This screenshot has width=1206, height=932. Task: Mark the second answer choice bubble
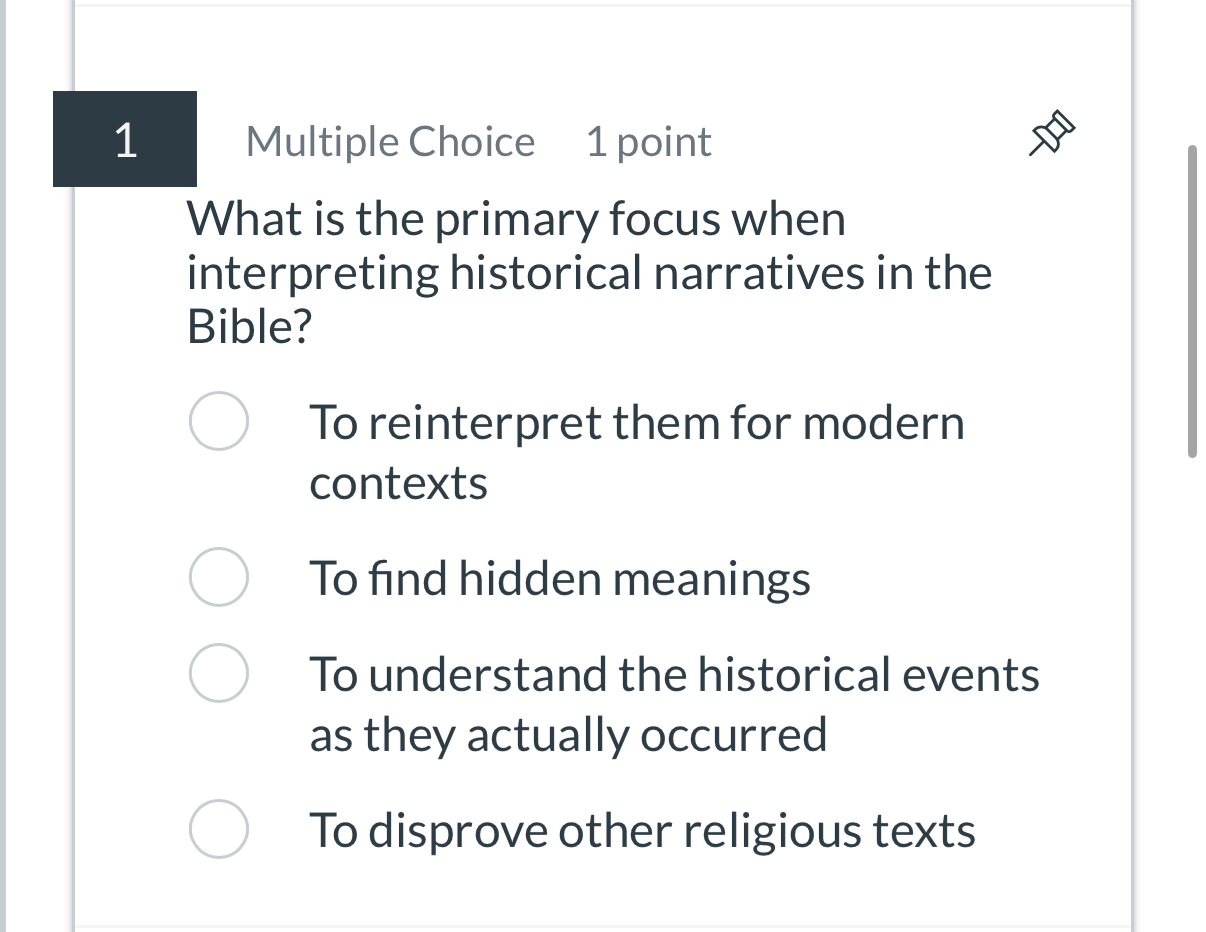point(218,578)
